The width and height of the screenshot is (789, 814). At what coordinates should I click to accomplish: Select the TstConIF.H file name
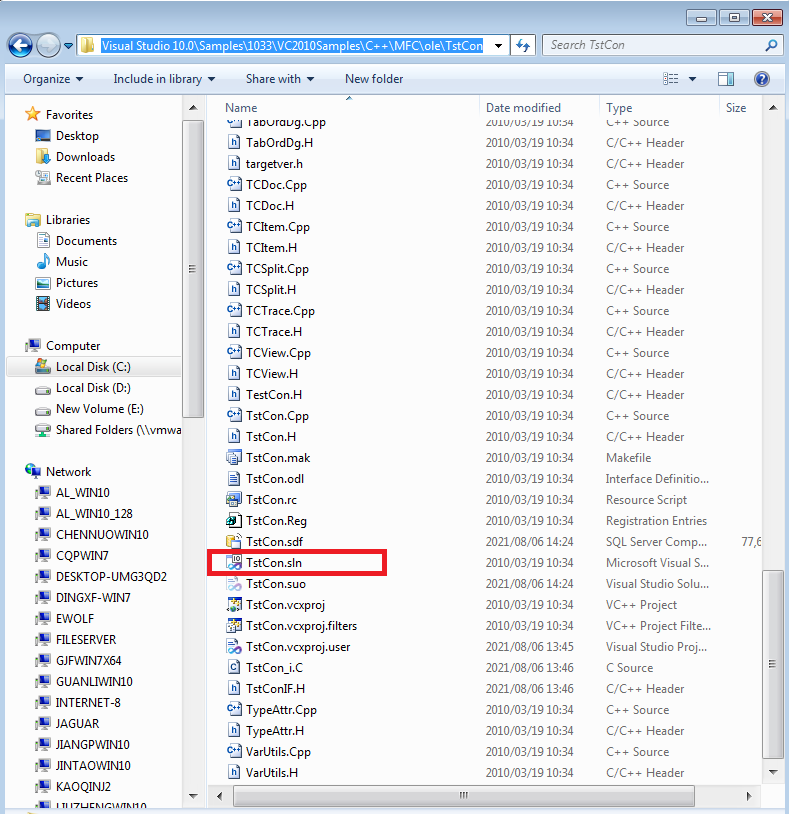(275, 689)
